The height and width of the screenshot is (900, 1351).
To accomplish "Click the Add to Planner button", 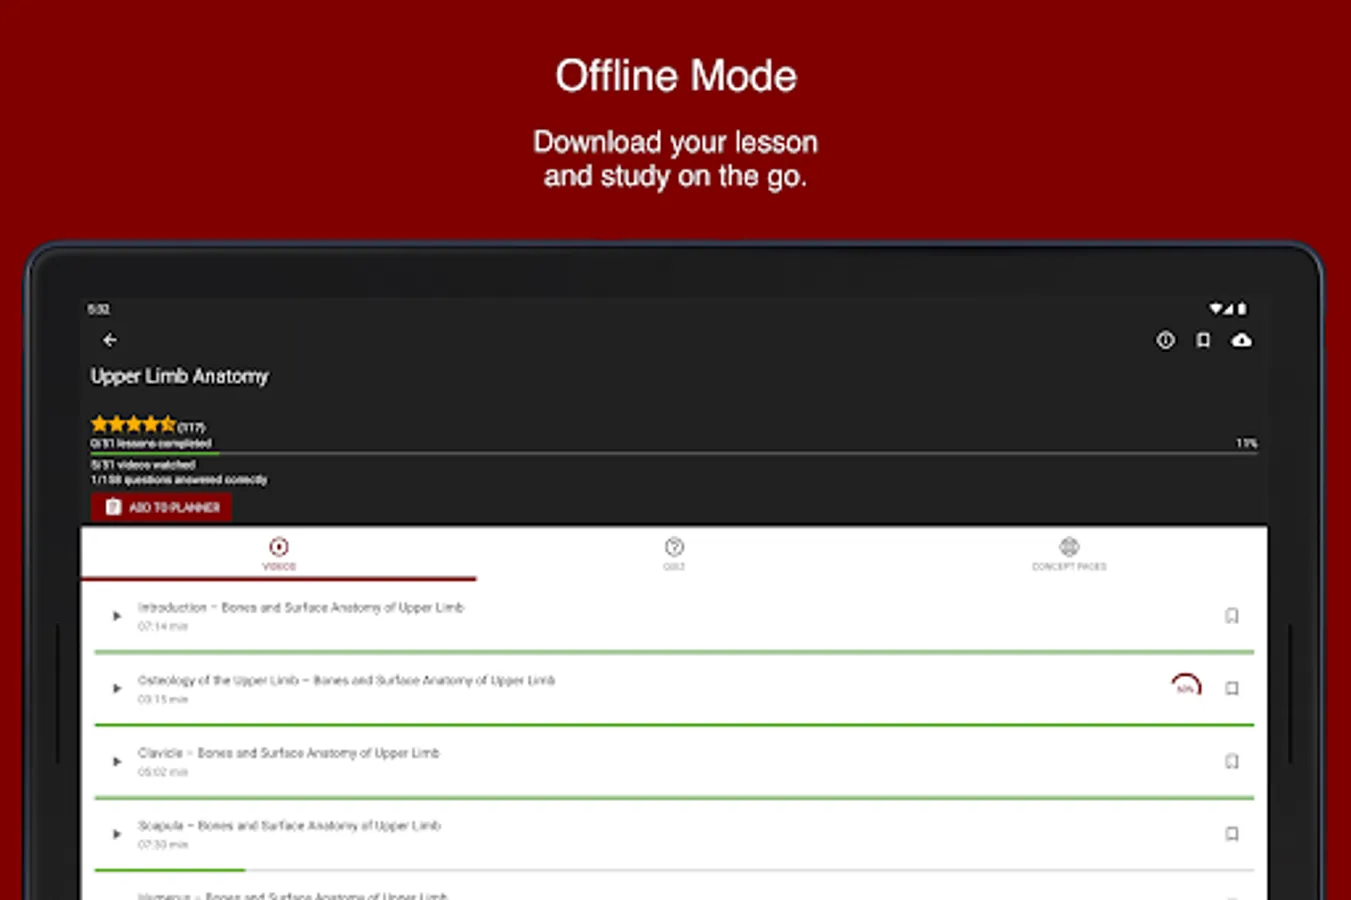I will tap(161, 507).
